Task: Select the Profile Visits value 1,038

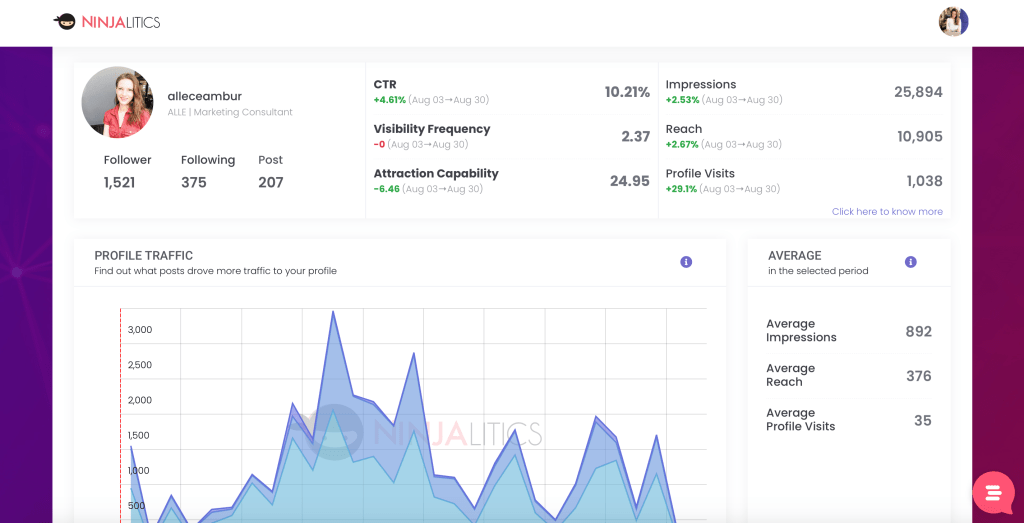Action: (924, 181)
